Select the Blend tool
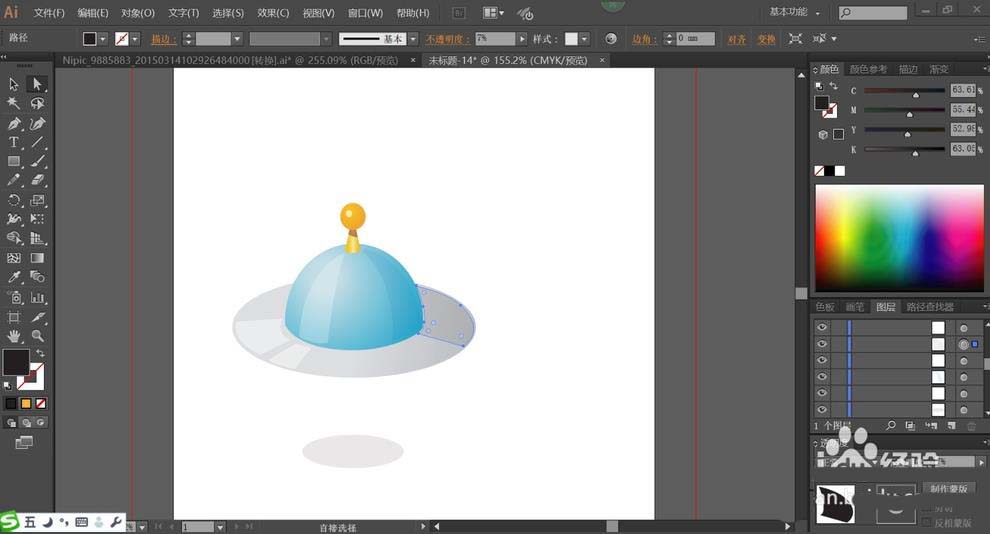Image resolution: width=990 pixels, height=534 pixels. [x=37, y=277]
